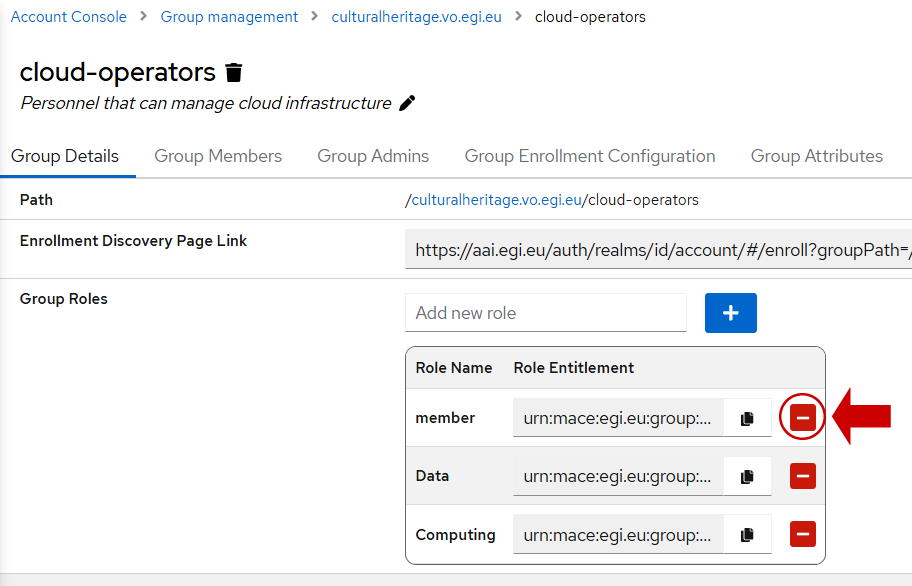
Task: Remove the Data role
Action: (803, 476)
